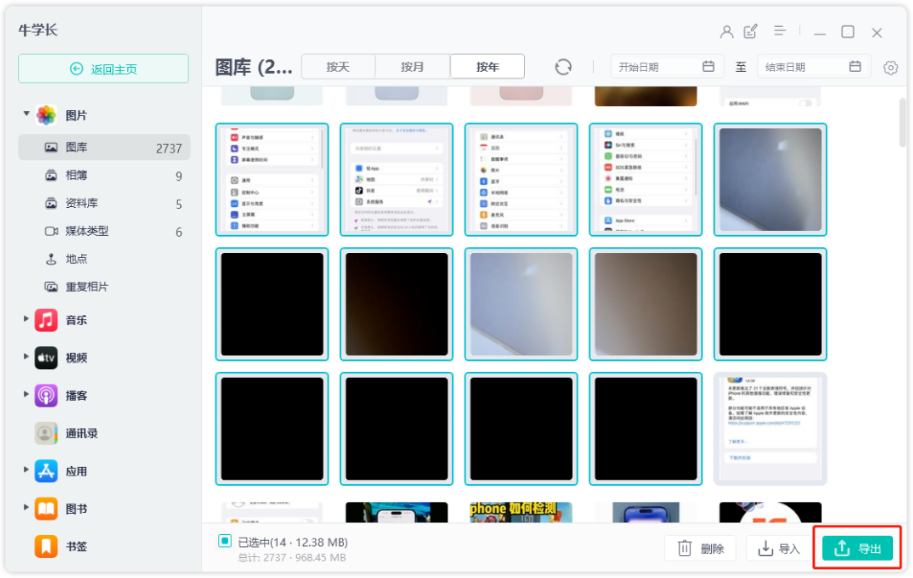Open gallery settings gear icon

point(890,68)
